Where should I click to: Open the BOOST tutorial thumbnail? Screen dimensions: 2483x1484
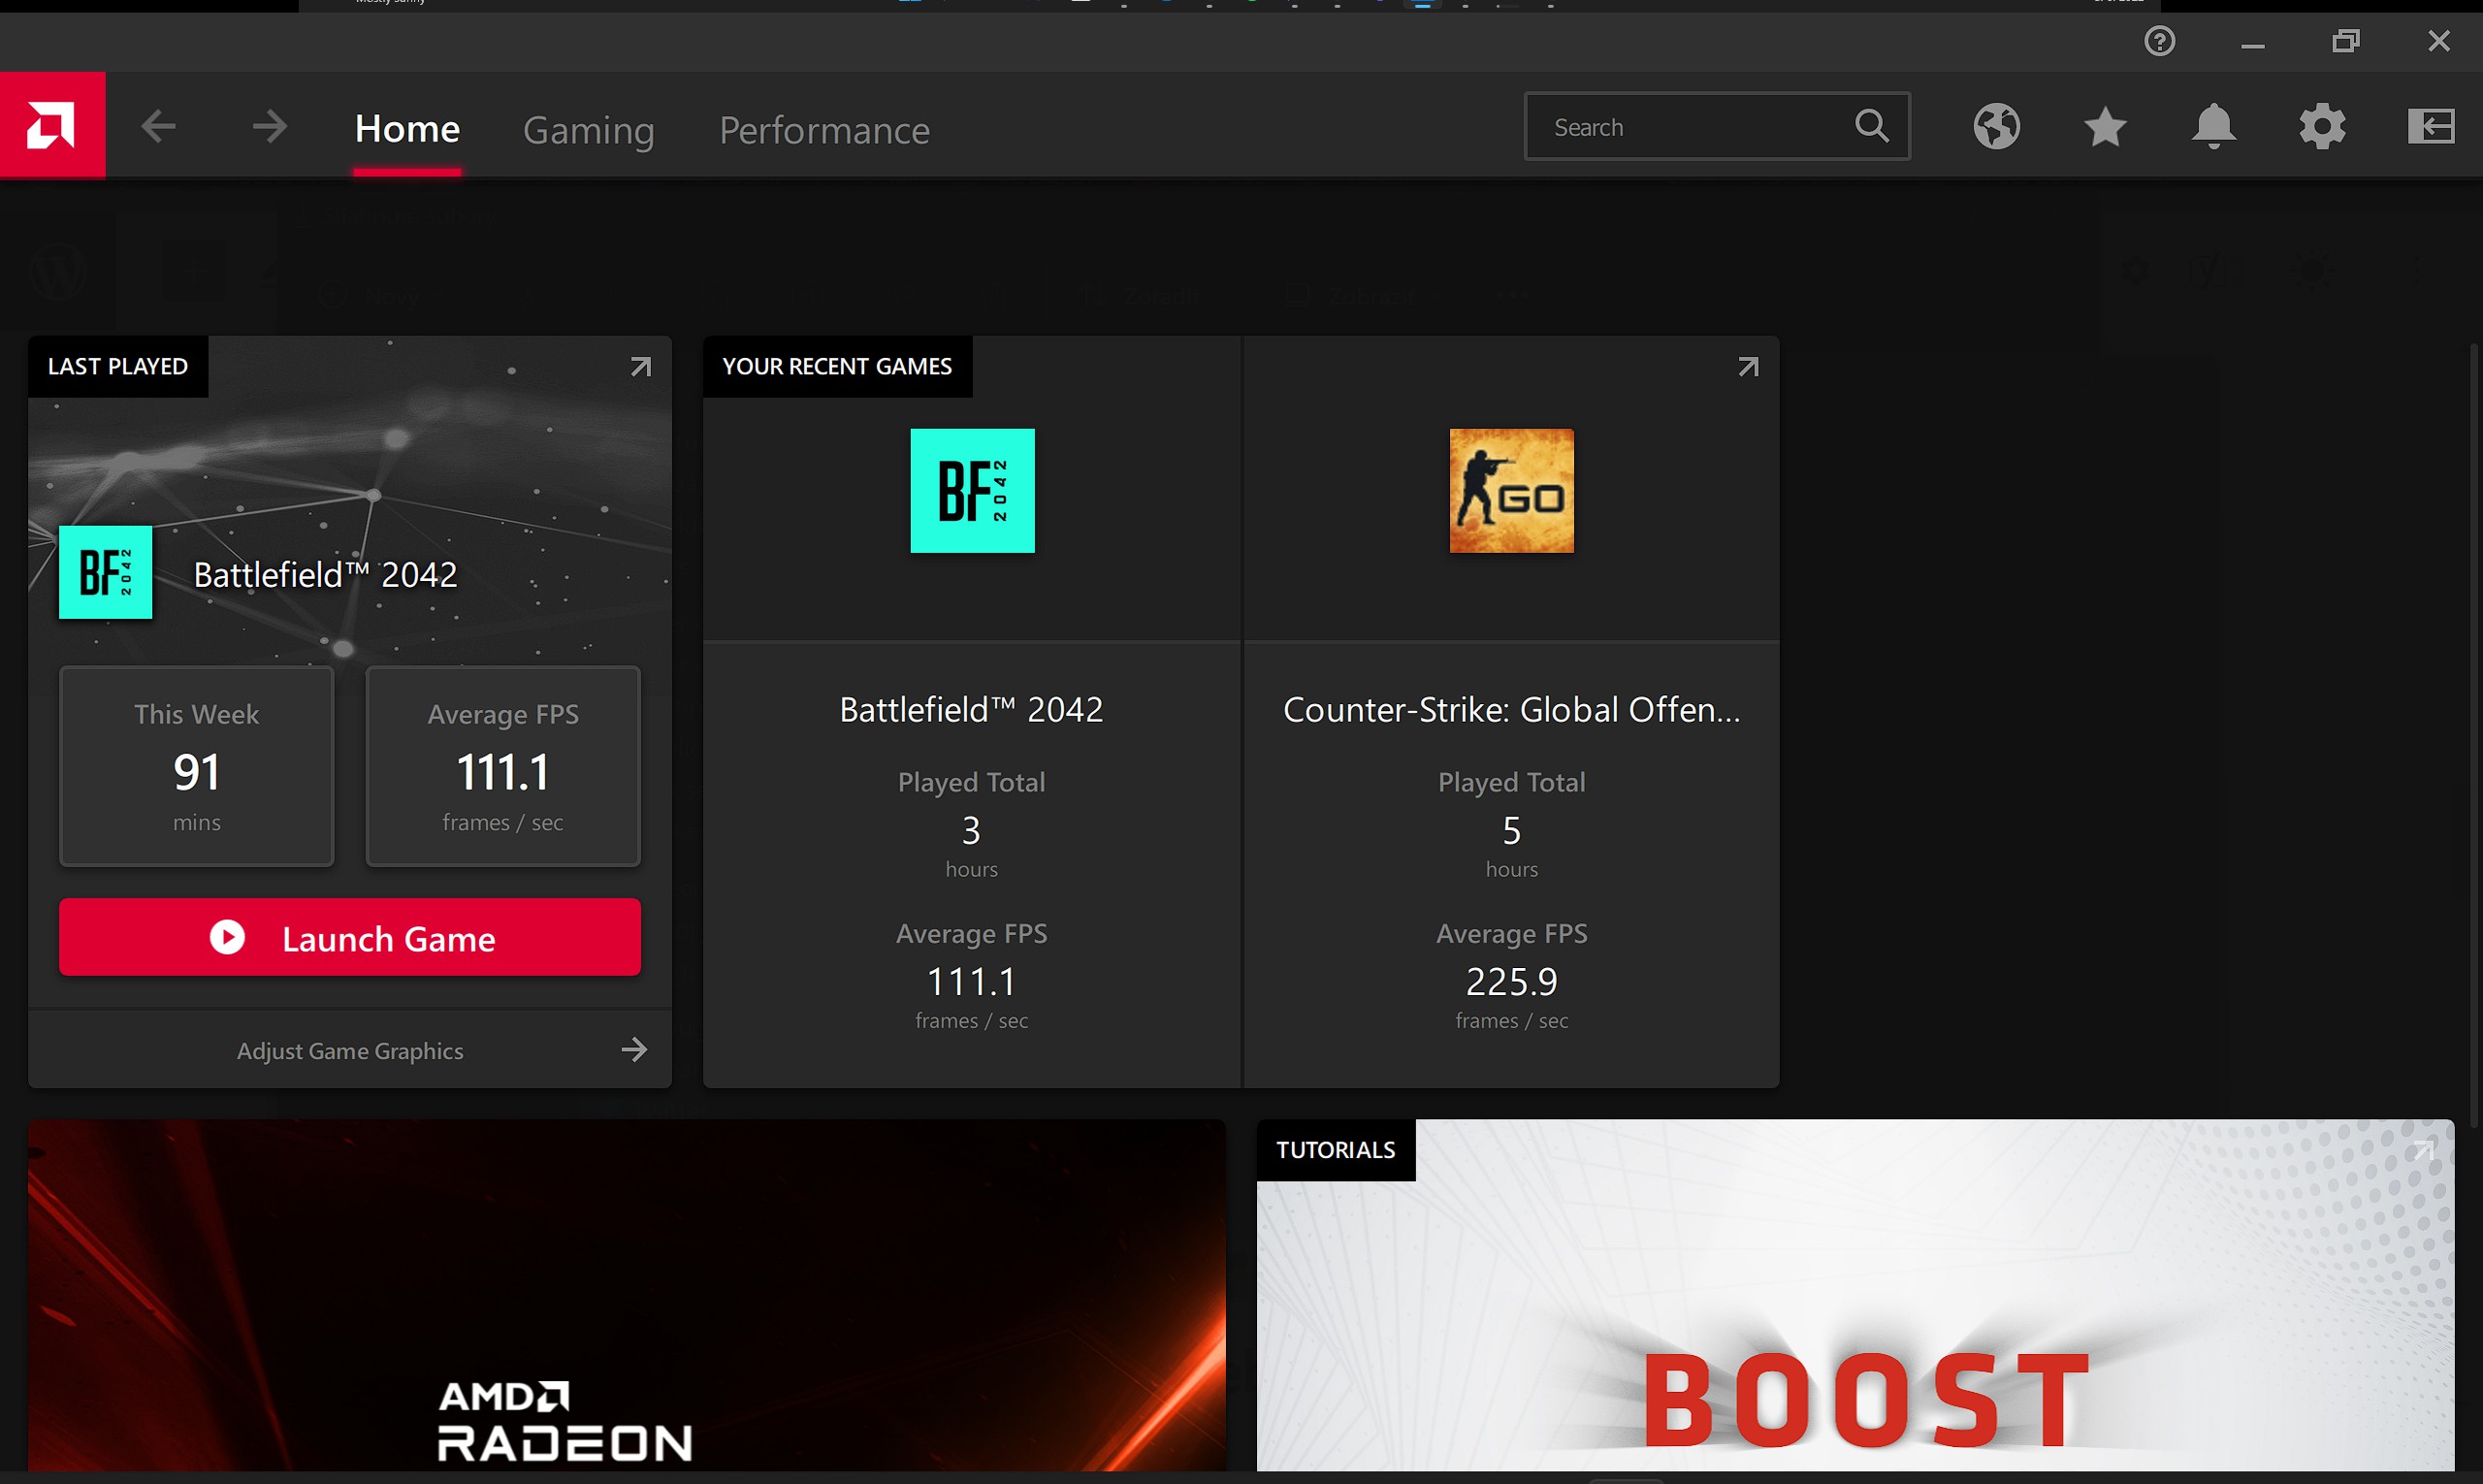(1855, 1295)
